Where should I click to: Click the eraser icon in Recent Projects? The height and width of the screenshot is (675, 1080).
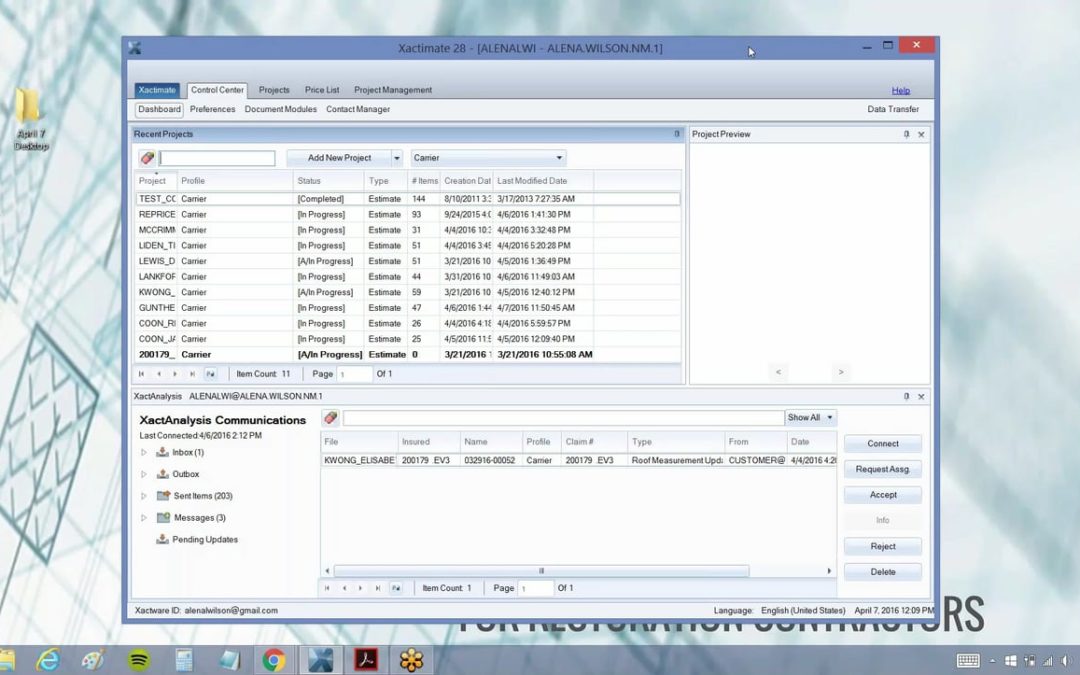click(147, 158)
